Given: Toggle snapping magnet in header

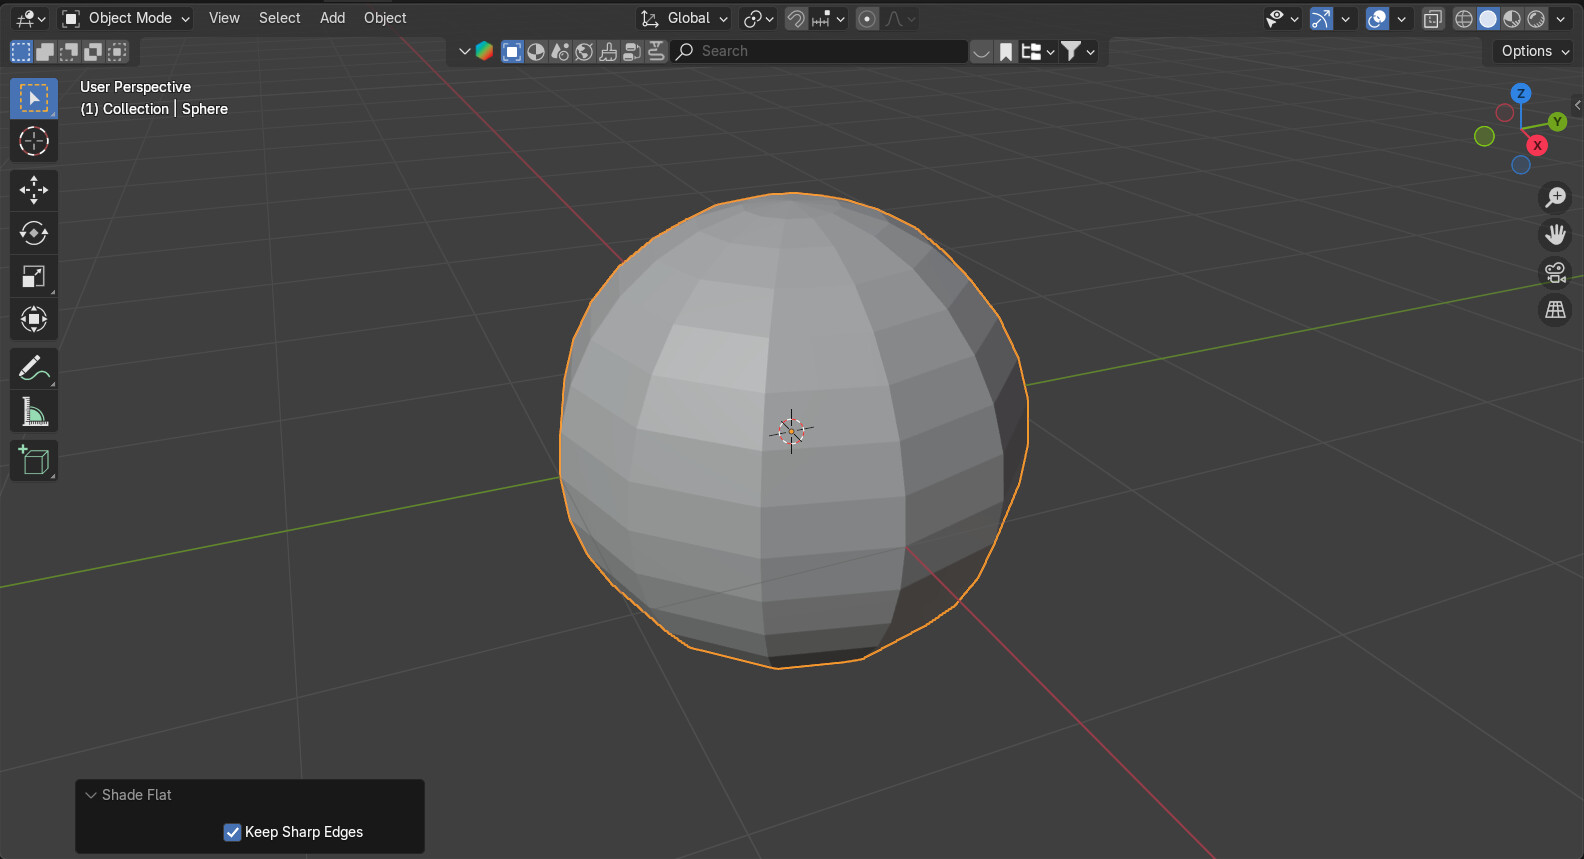Looking at the screenshot, I should coord(796,18).
